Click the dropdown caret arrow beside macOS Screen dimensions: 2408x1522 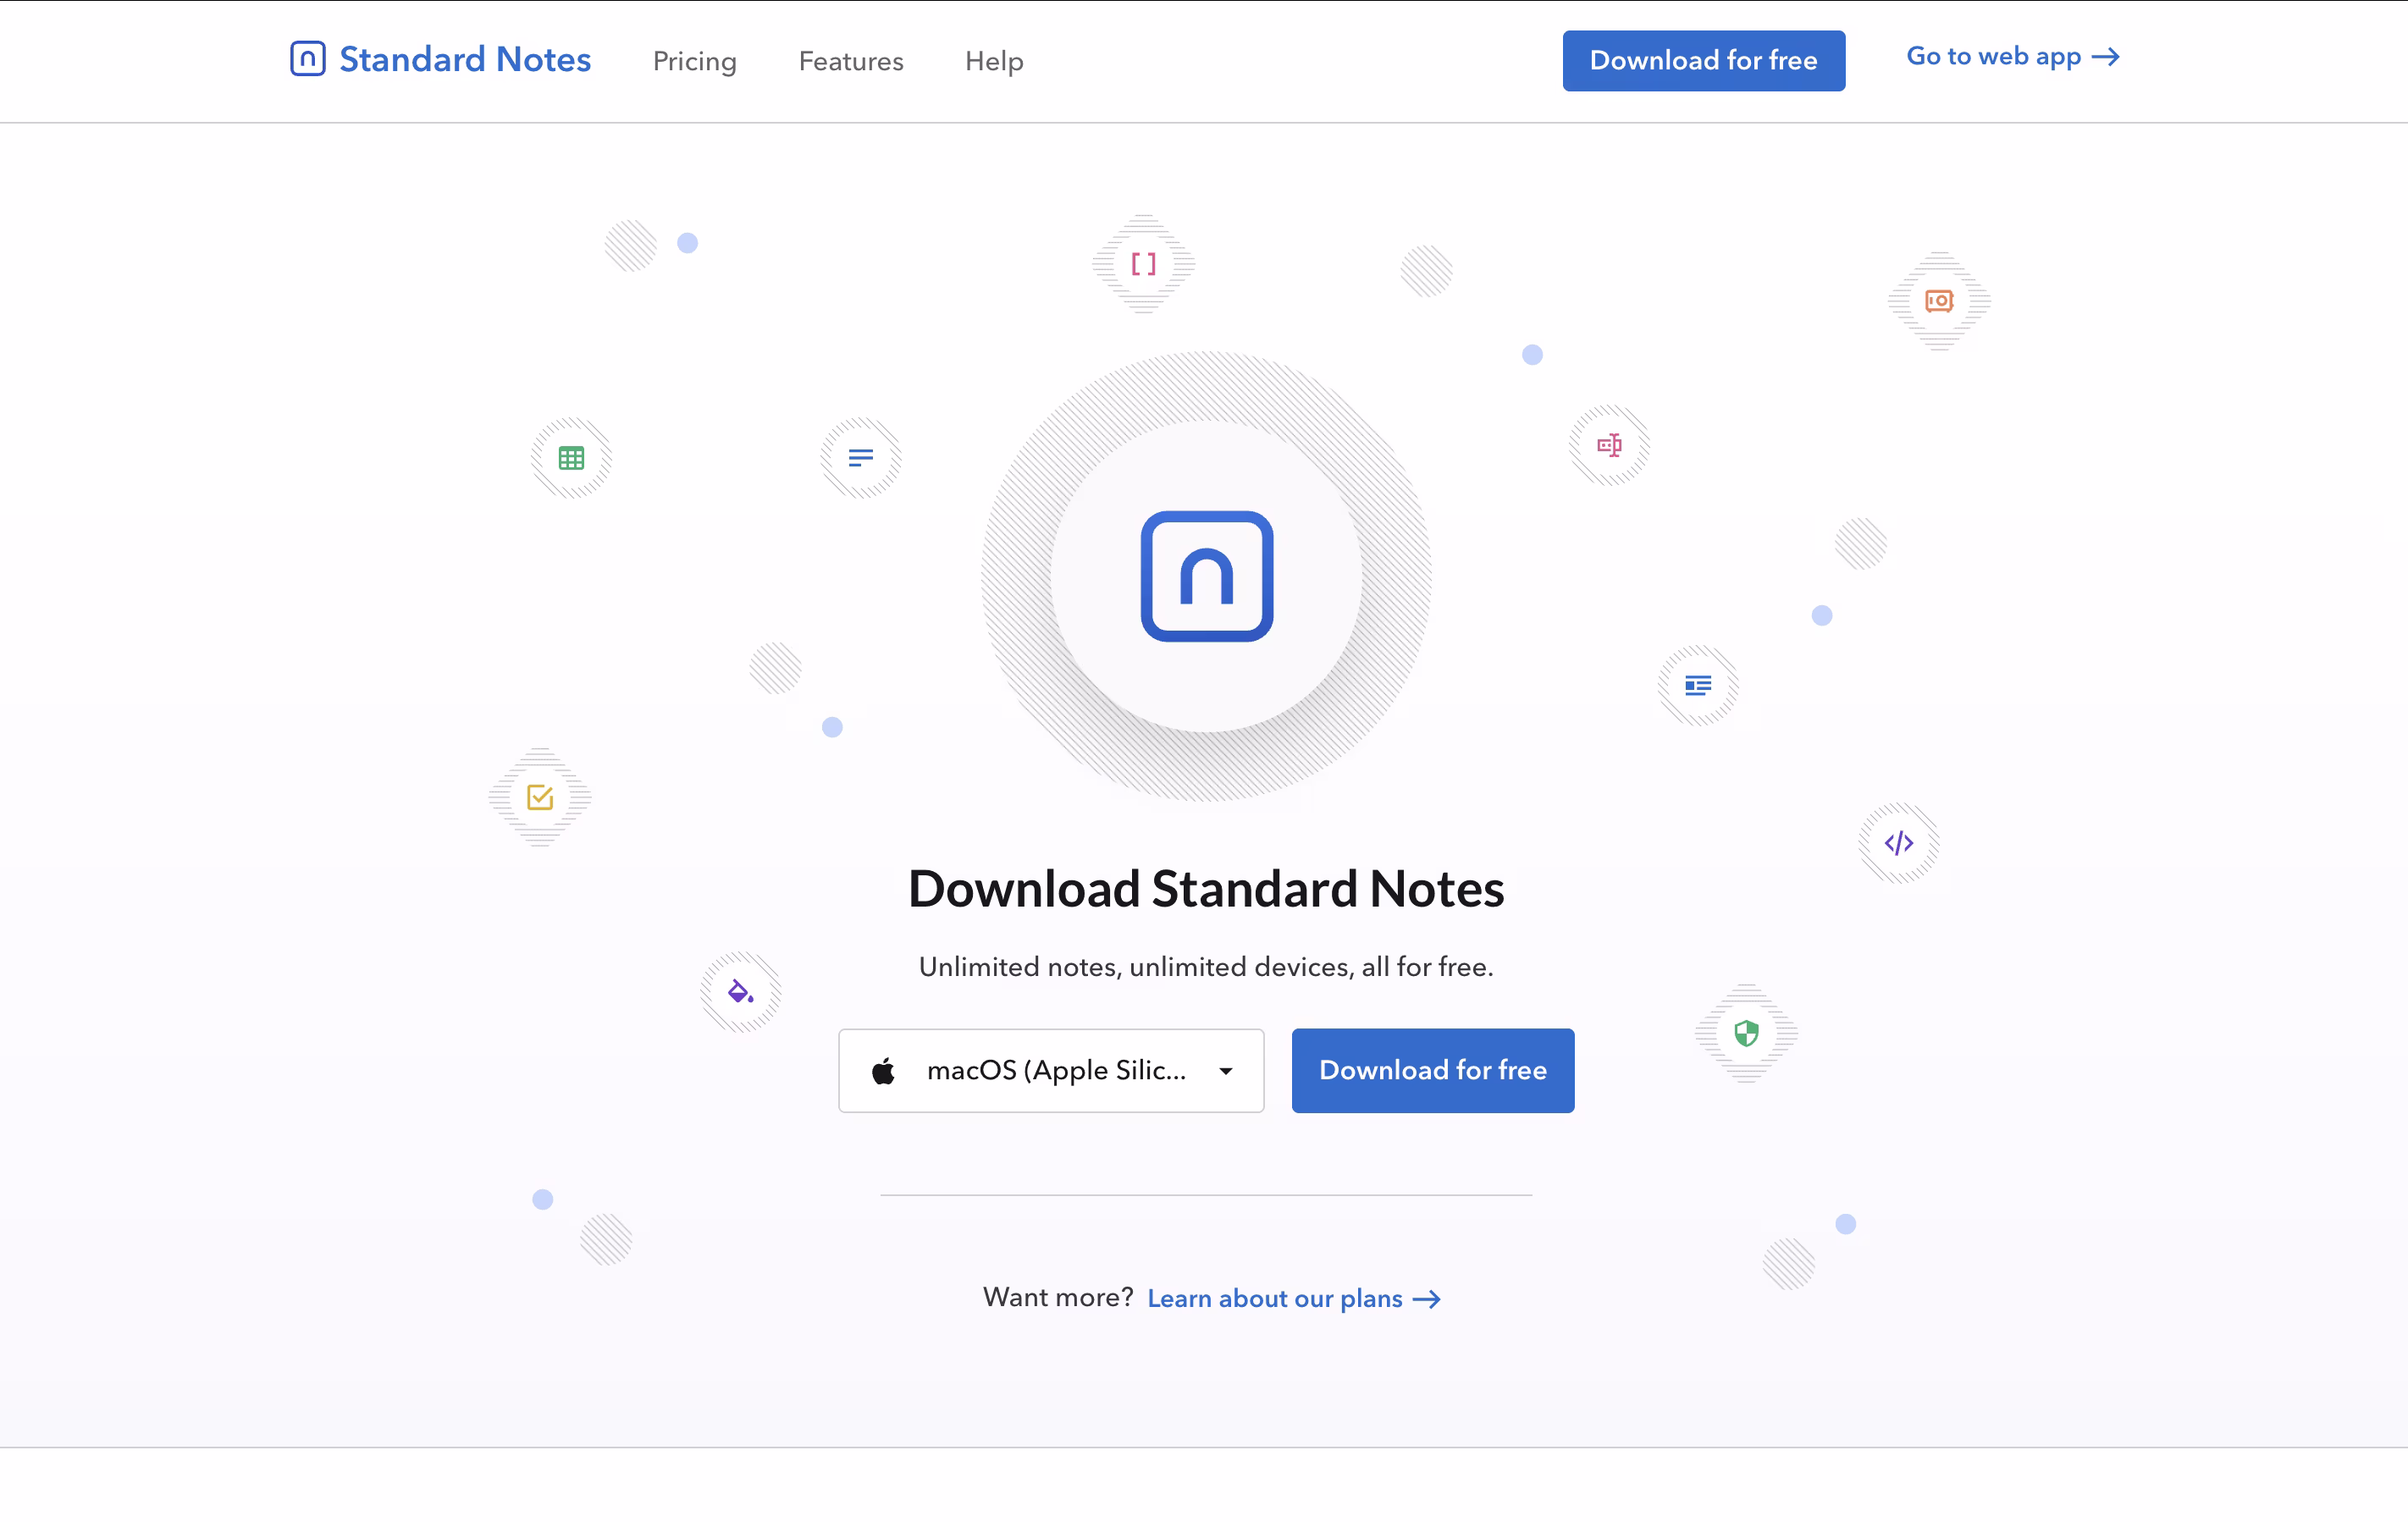coord(1225,1071)
